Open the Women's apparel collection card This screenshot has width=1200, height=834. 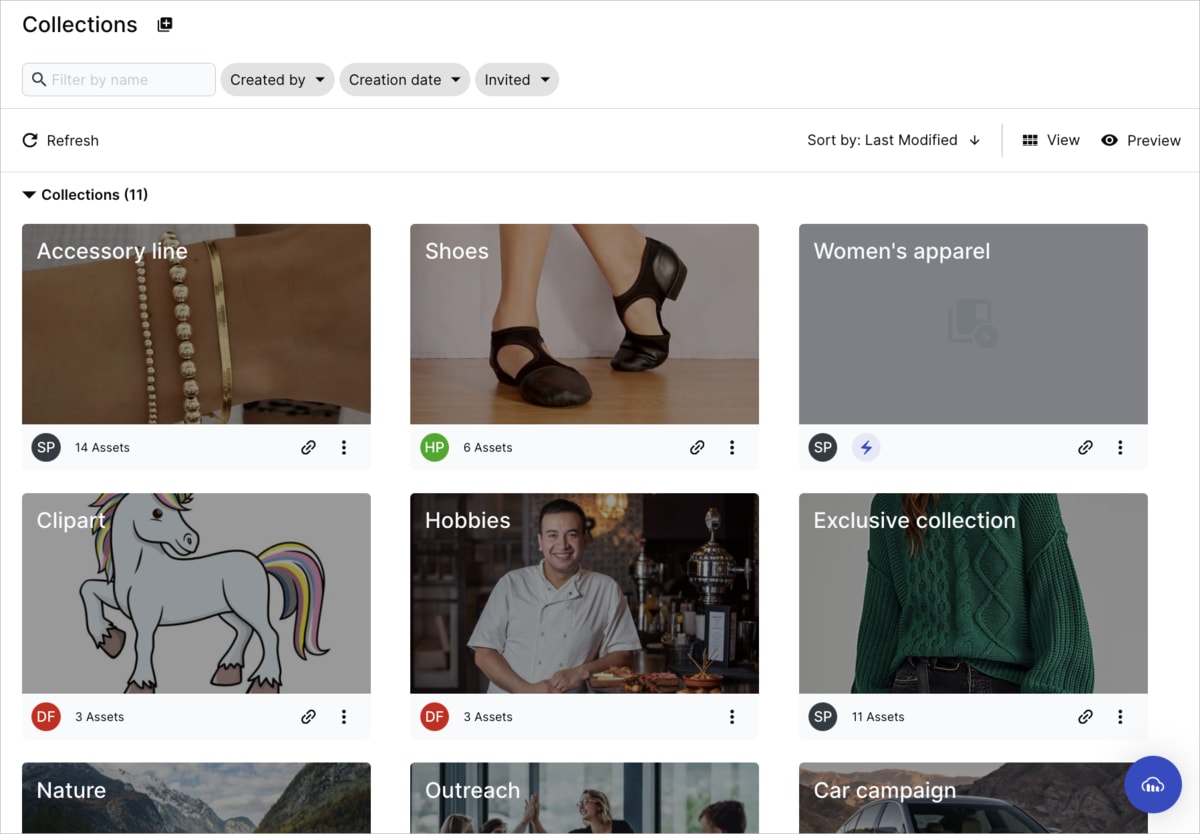pos(973,324)
